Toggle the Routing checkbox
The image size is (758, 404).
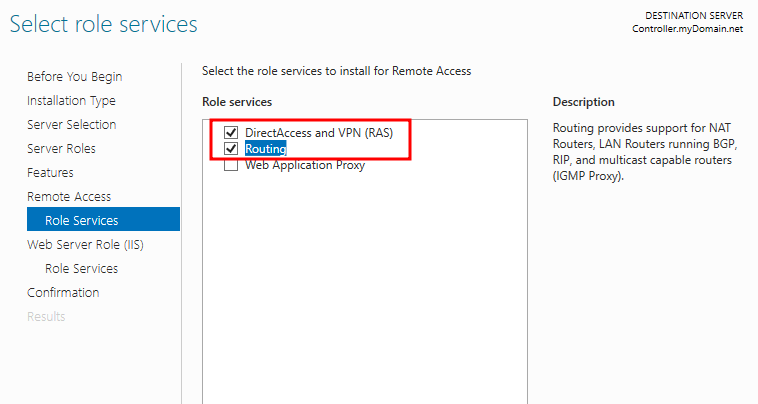(231, 148)
